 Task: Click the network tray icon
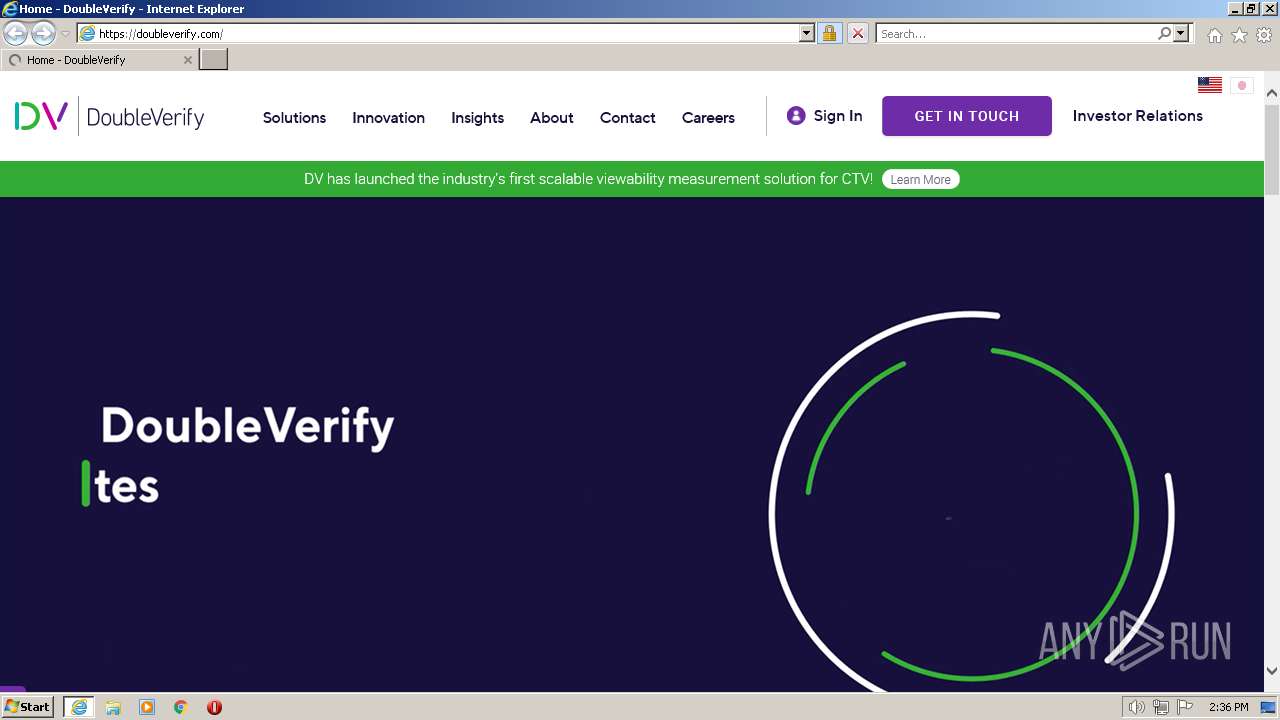pyautogui.click(x=1161, y=707)
